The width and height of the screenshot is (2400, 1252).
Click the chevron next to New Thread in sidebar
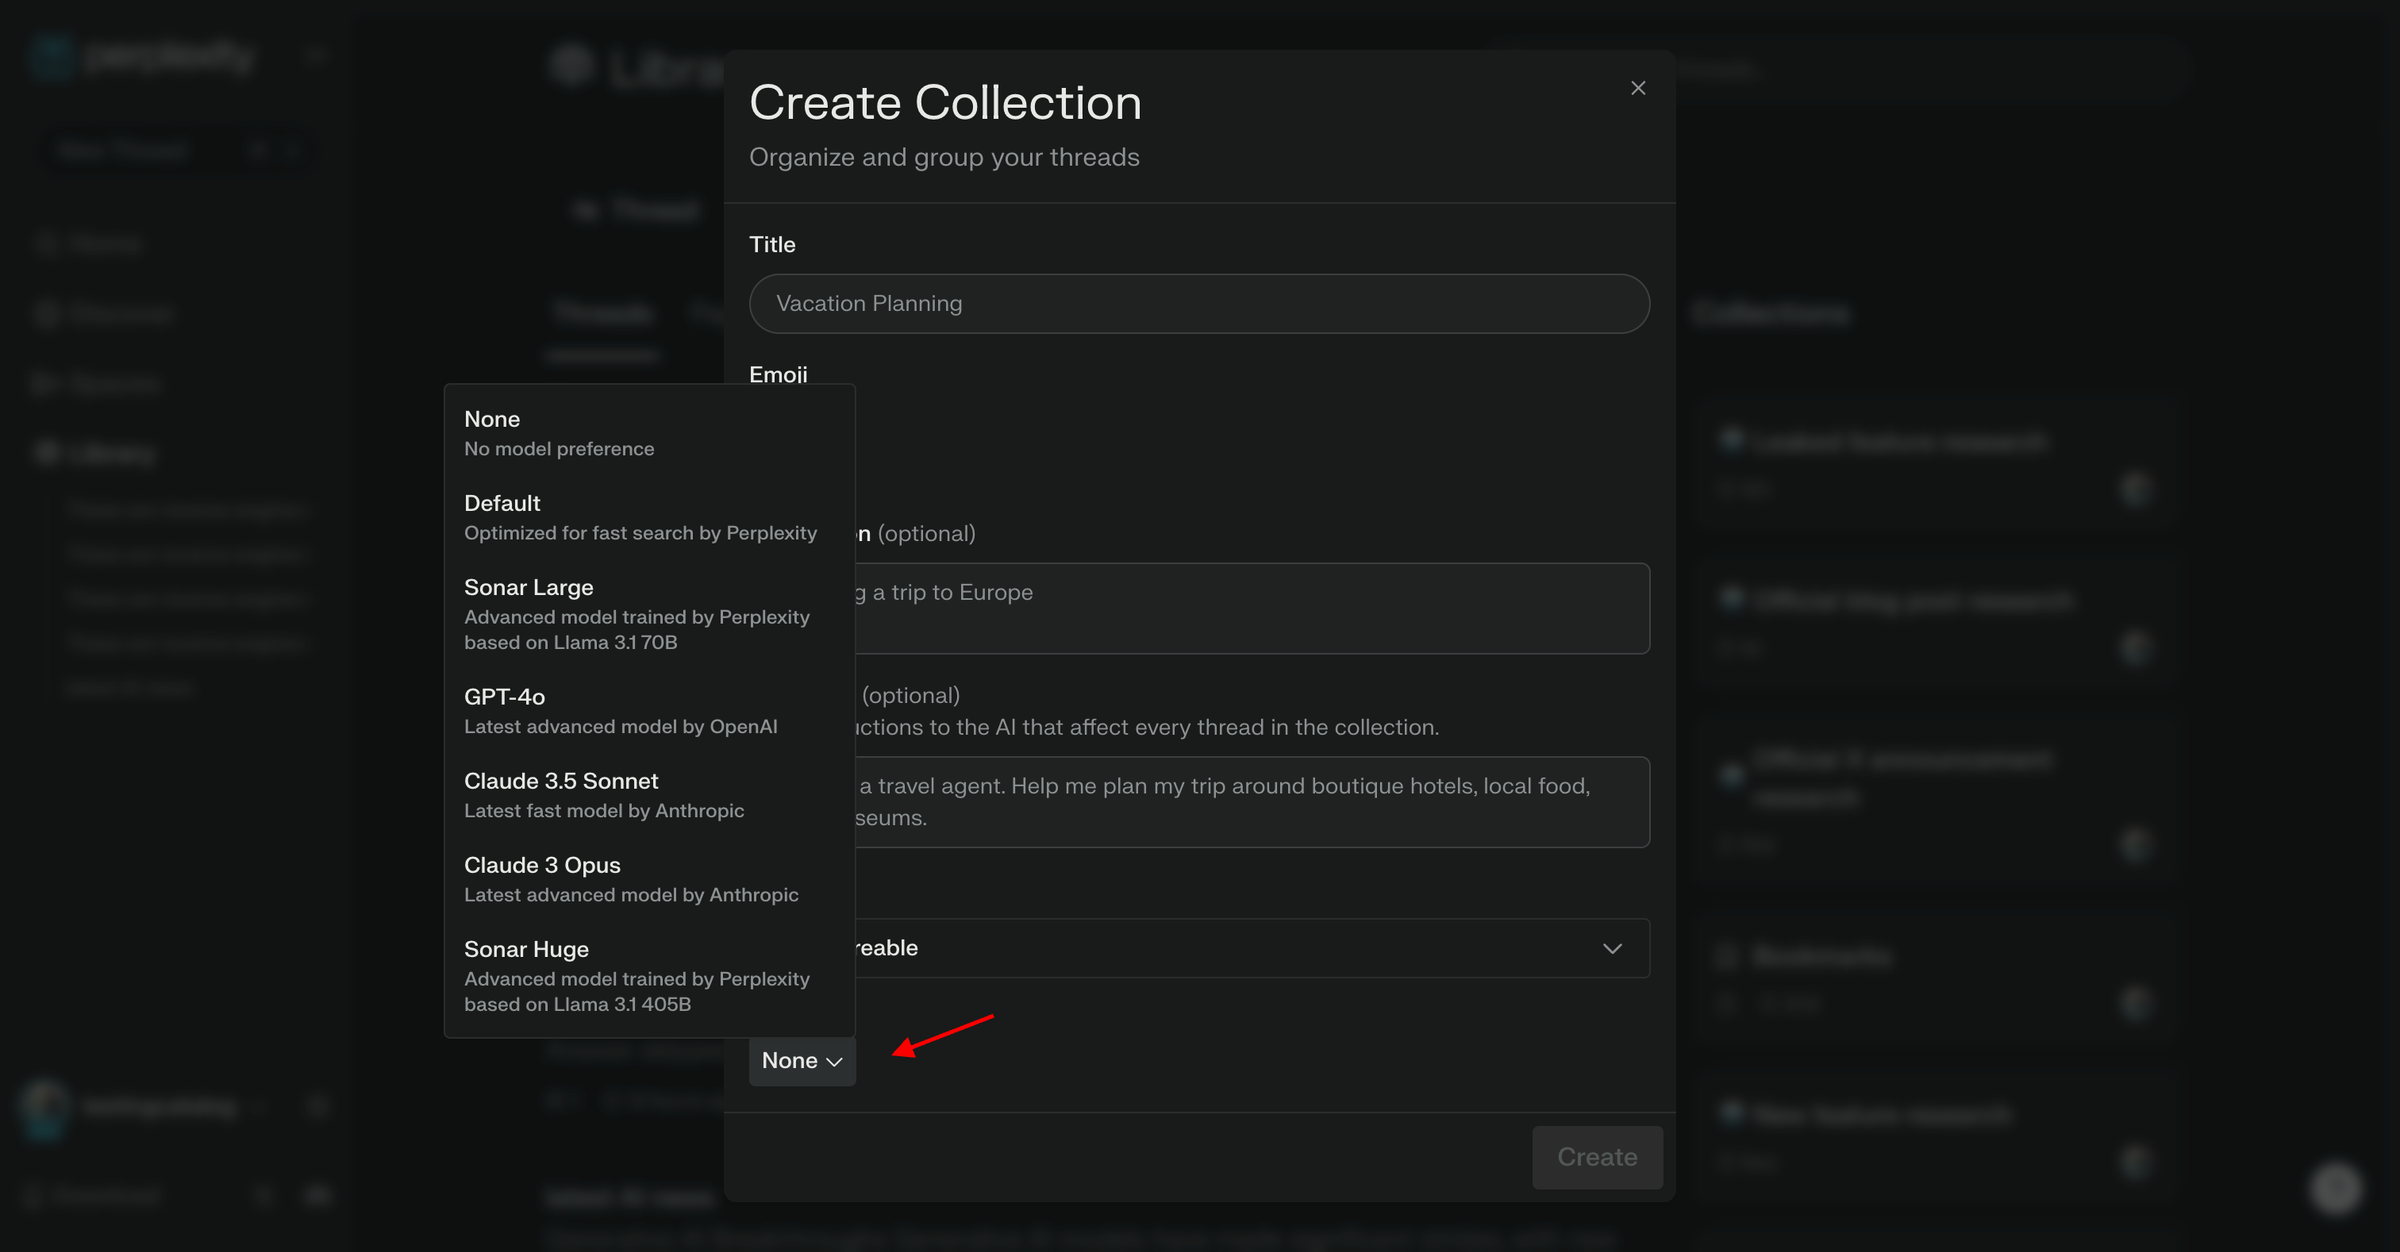coord(293,150)
